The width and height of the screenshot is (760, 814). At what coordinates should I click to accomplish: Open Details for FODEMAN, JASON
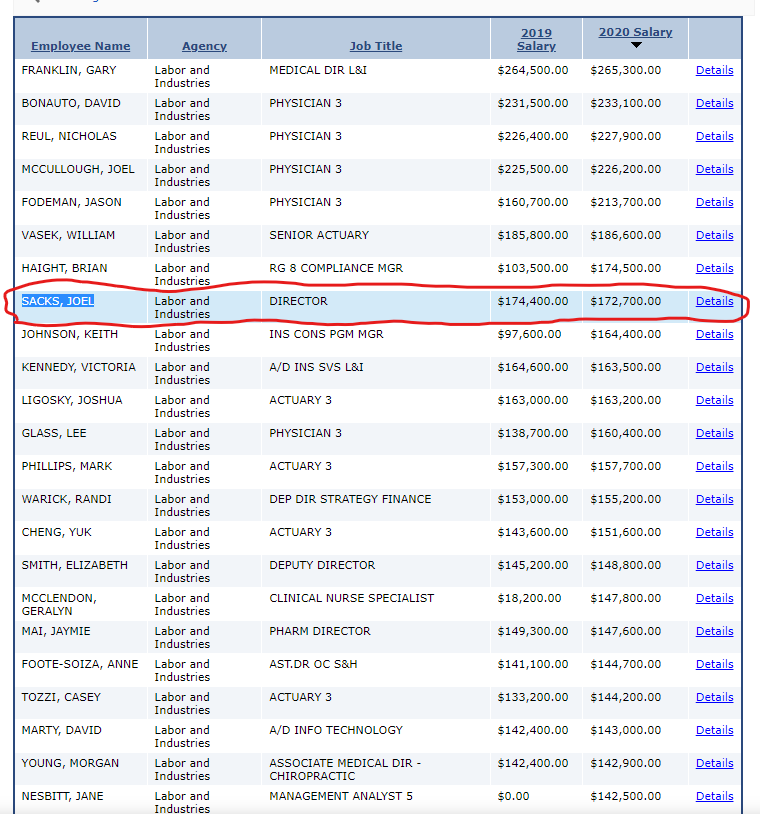click(x=714, y=202)
